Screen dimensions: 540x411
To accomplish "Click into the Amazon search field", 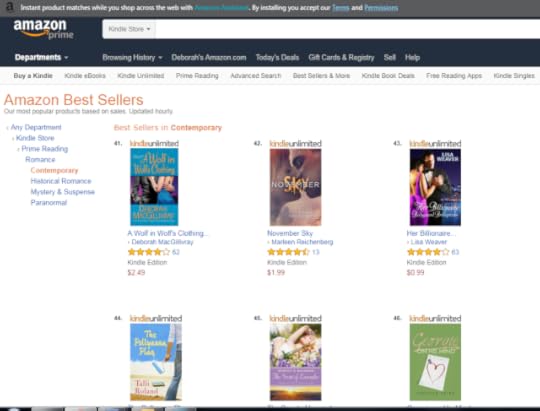I will 347,29.
